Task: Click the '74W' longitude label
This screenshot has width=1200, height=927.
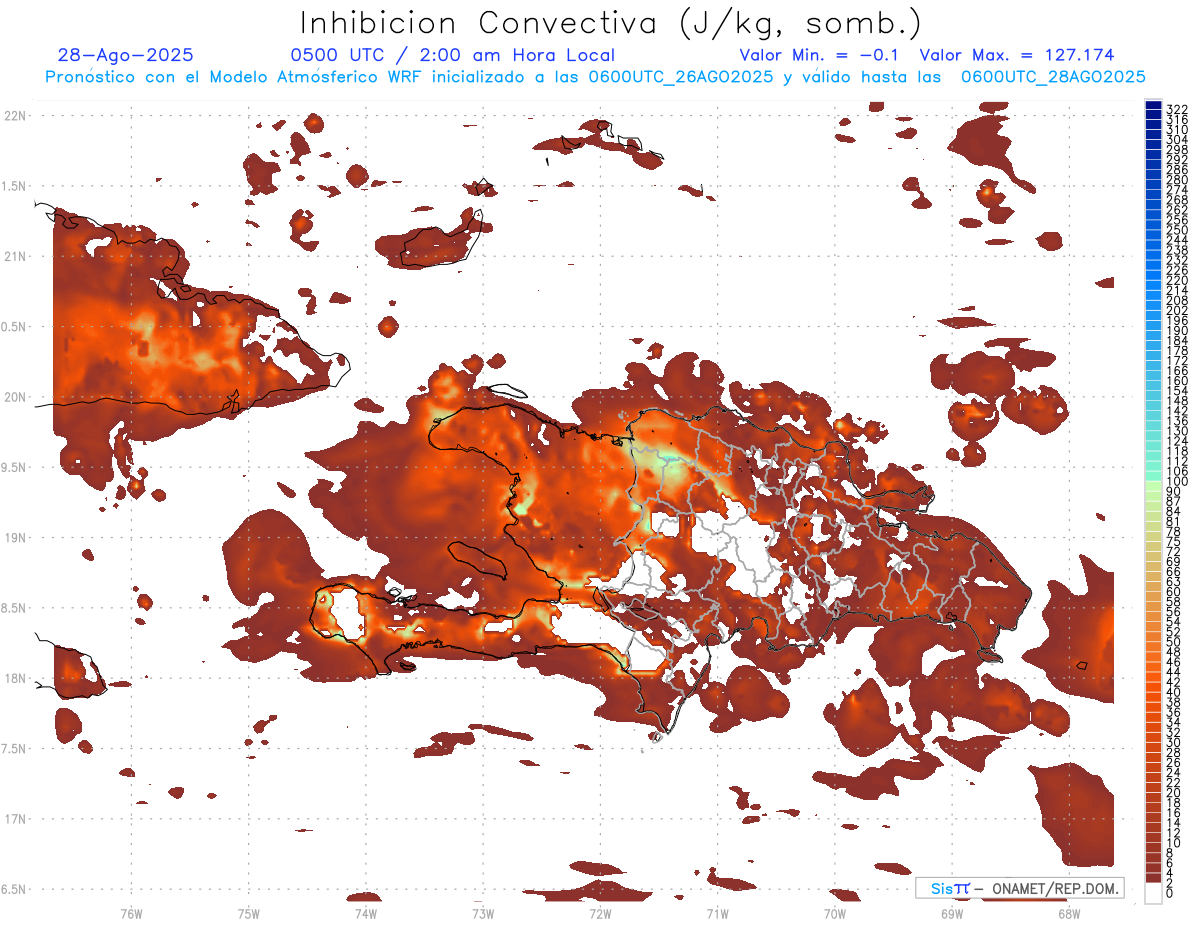Action: pyautogui.click(x=365, y=913)
